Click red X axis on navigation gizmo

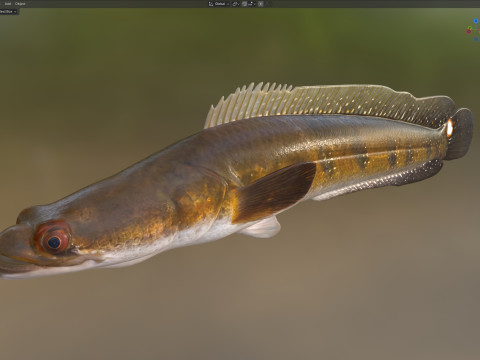pyautogui.click(x=469, y=31)
